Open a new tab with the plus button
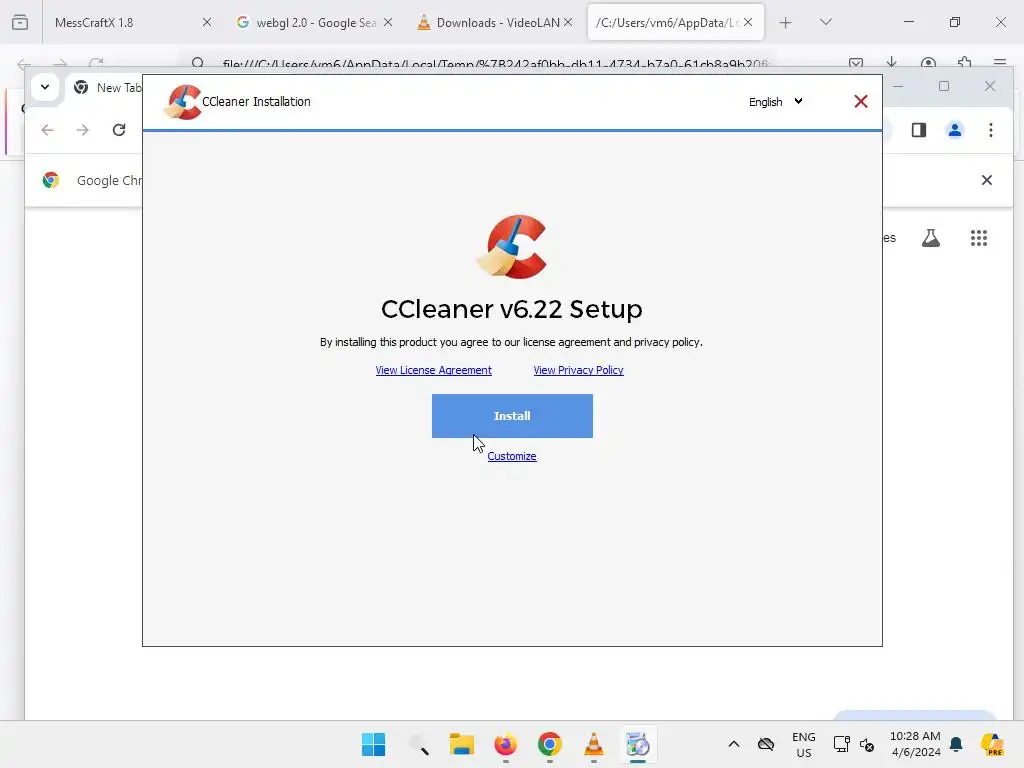This screenshot has width=1024, height=768. [786, 23]
